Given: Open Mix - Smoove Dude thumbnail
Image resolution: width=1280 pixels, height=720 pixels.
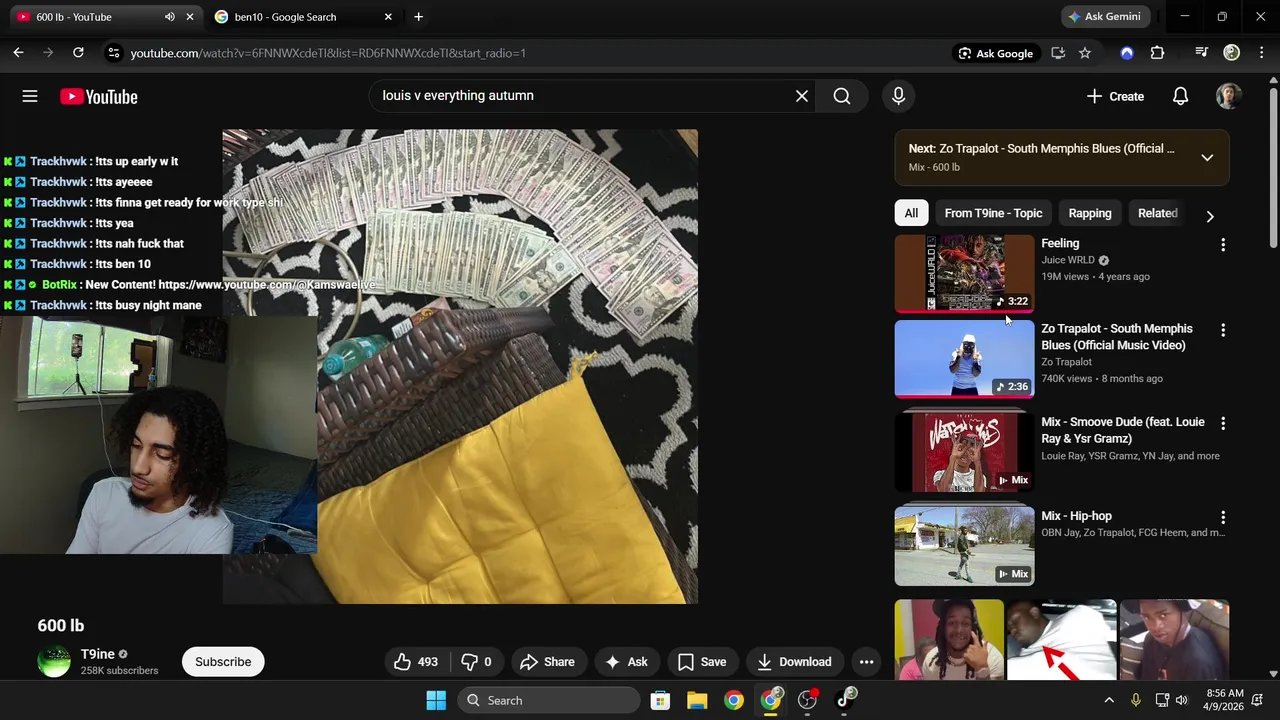Looking at the screenshot, I should tap(964, 452).
